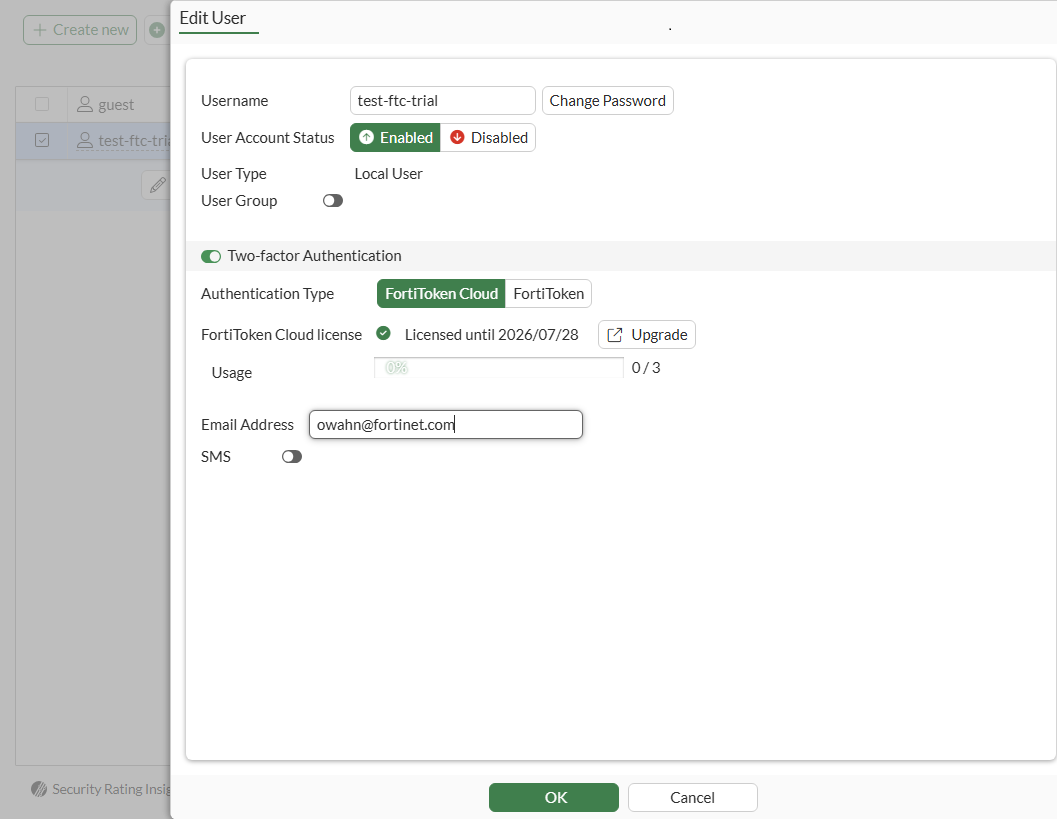Click the green plus icon beside Create new
1057x819 pixels.
click(157, 30)
